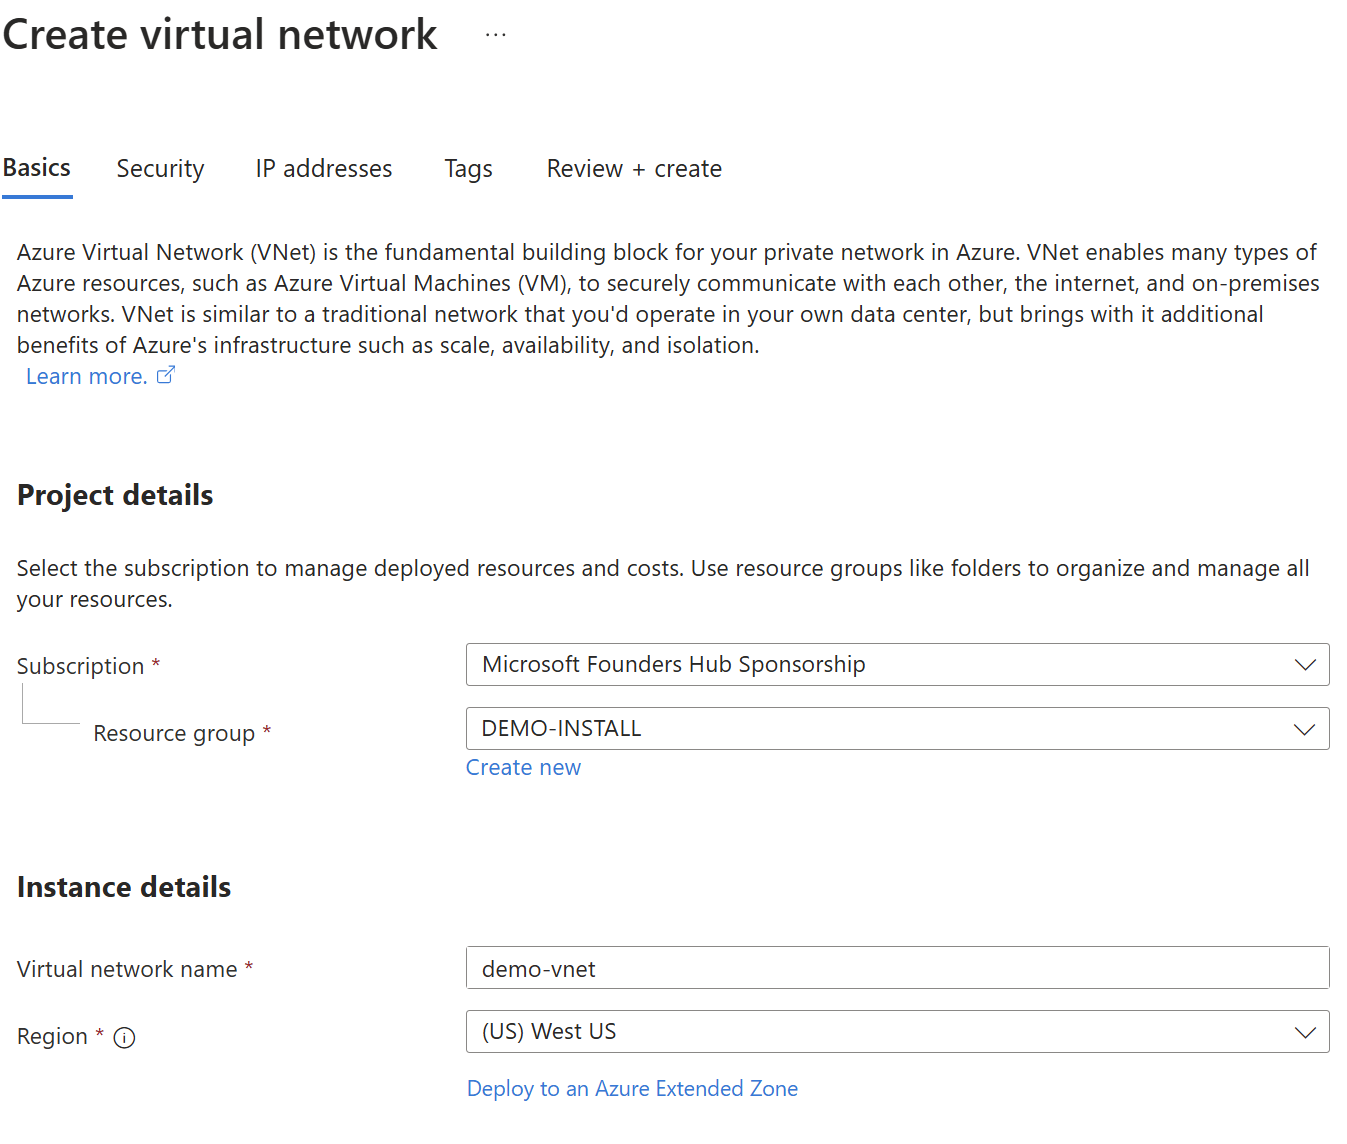Expand the Resource group dropdown
Viewport: 1347px width, 1144px height.
coord(897,729)
